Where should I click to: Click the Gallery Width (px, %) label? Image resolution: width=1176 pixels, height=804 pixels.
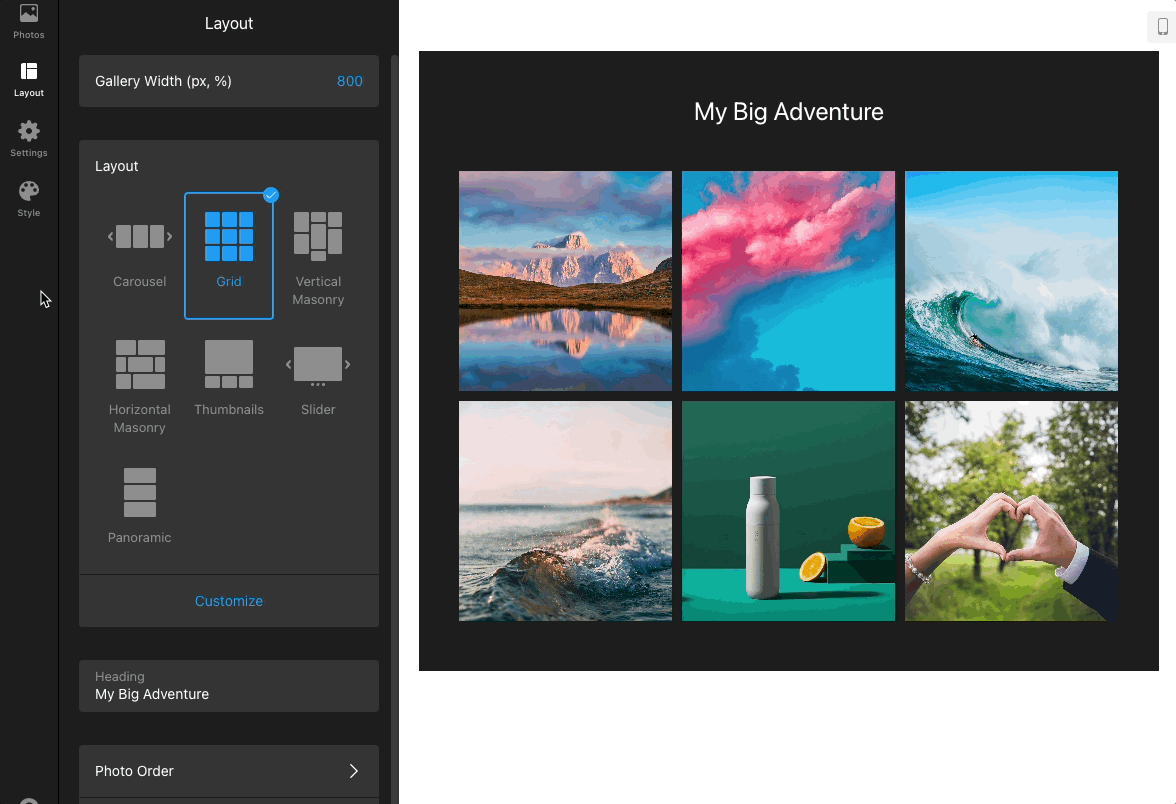point(164,81)
